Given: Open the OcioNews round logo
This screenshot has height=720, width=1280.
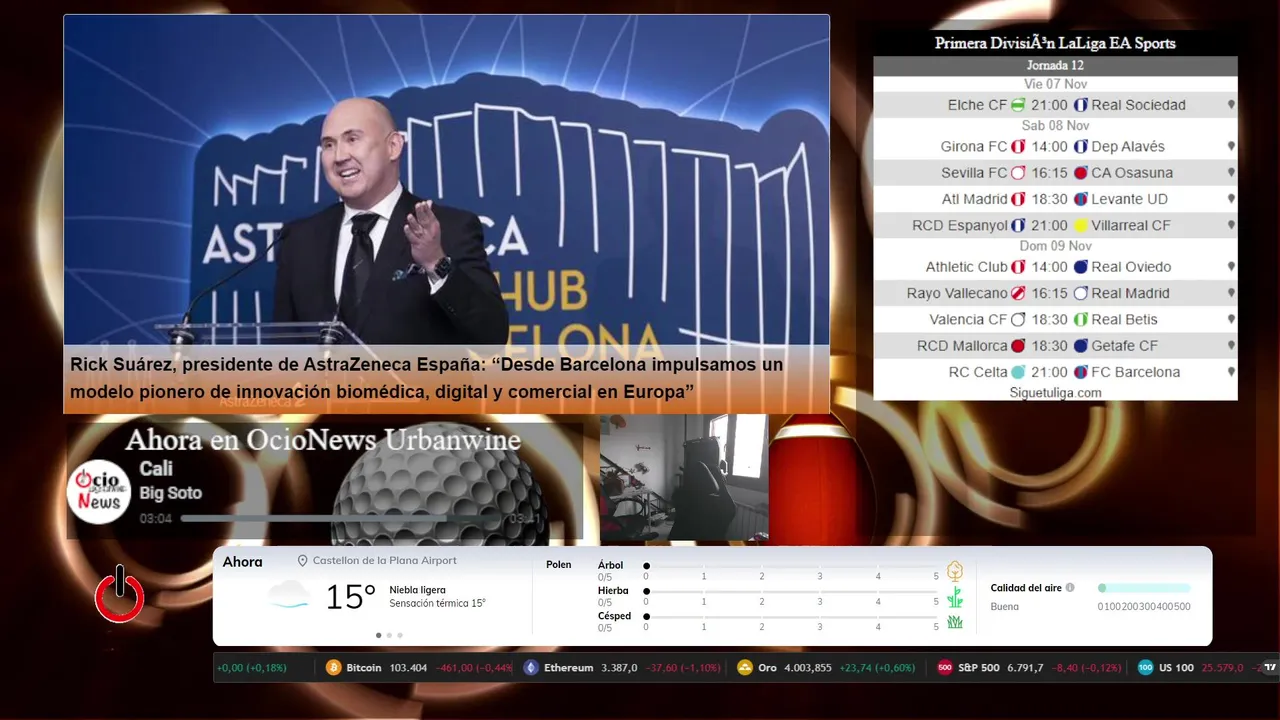Looking at the screenshot, I should pyautogui.click(x=99, y=492).
